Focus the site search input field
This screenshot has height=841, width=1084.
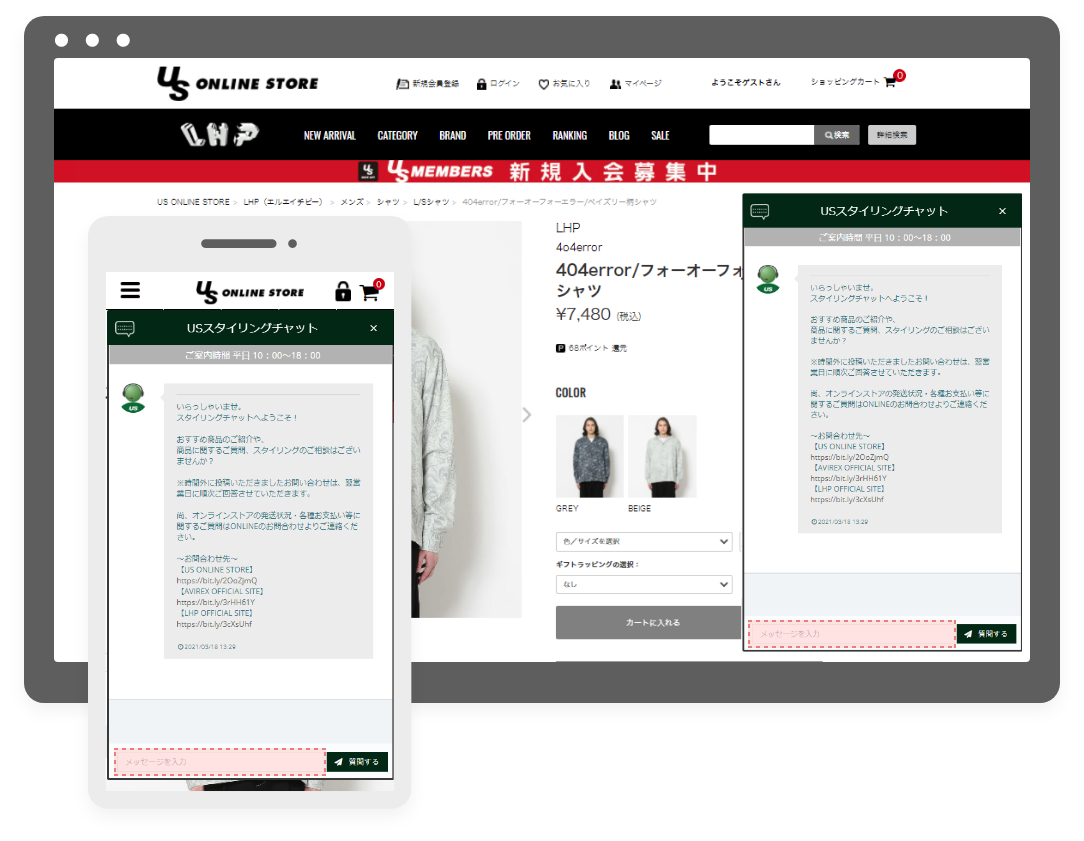coord(761,135)
